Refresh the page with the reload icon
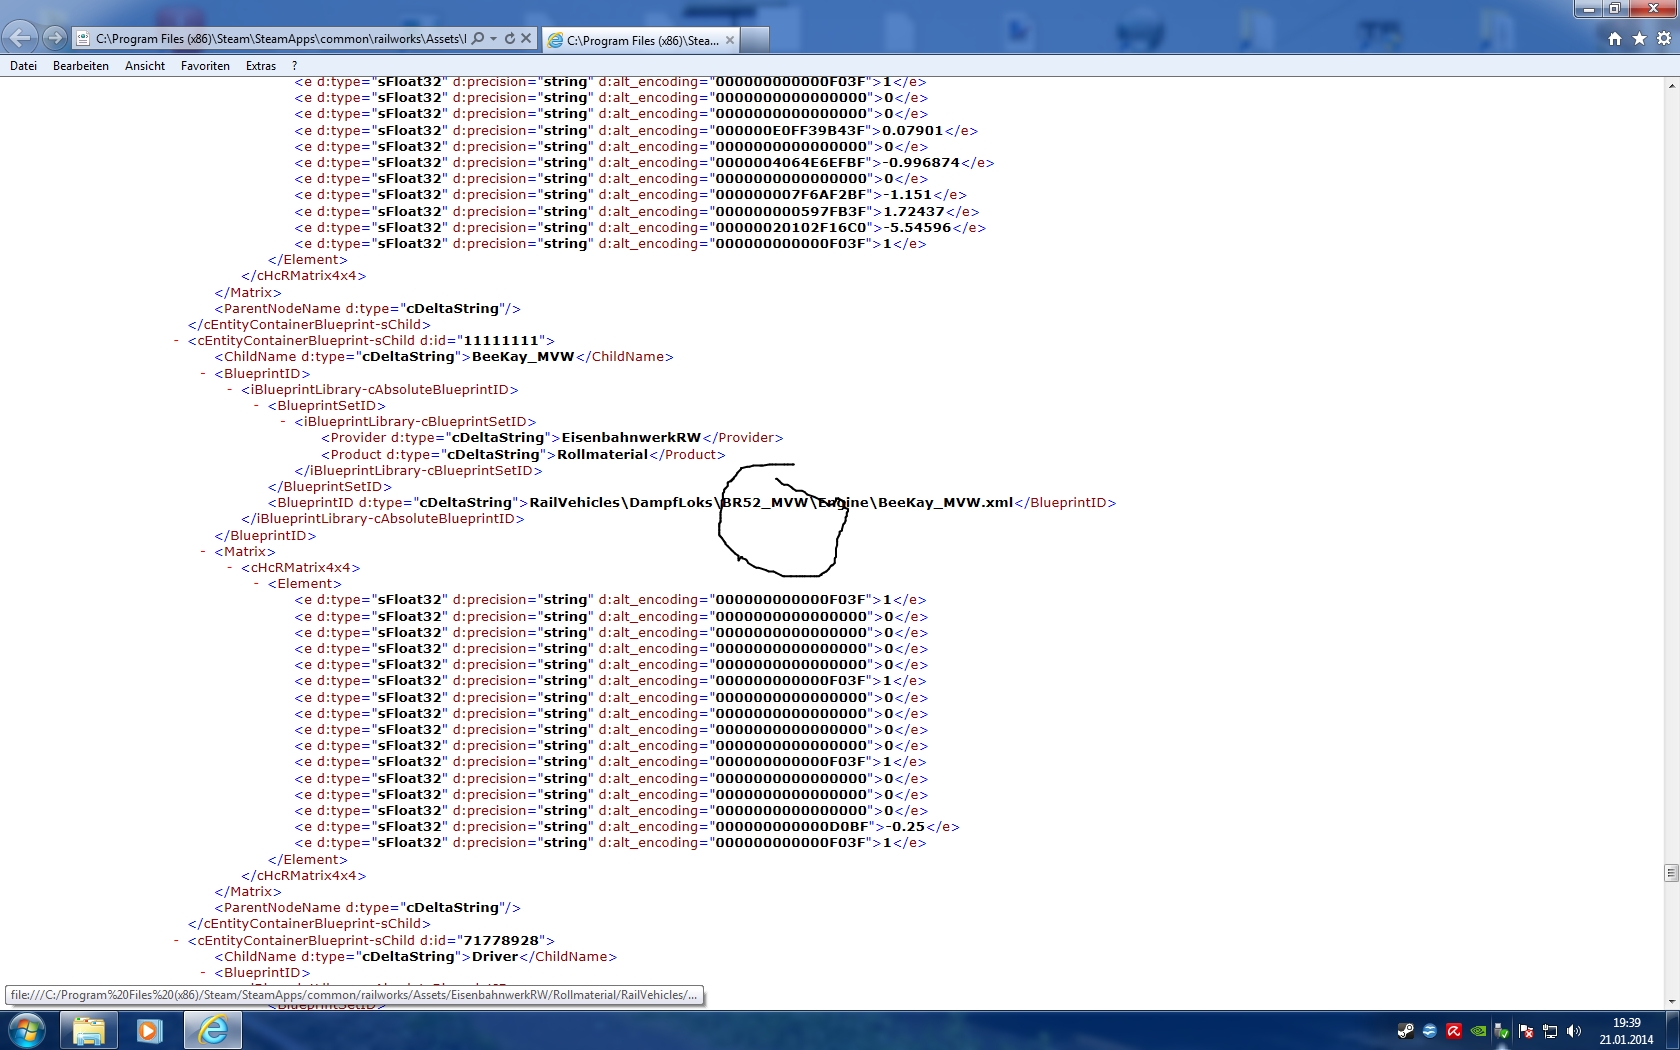 (510, 38)
